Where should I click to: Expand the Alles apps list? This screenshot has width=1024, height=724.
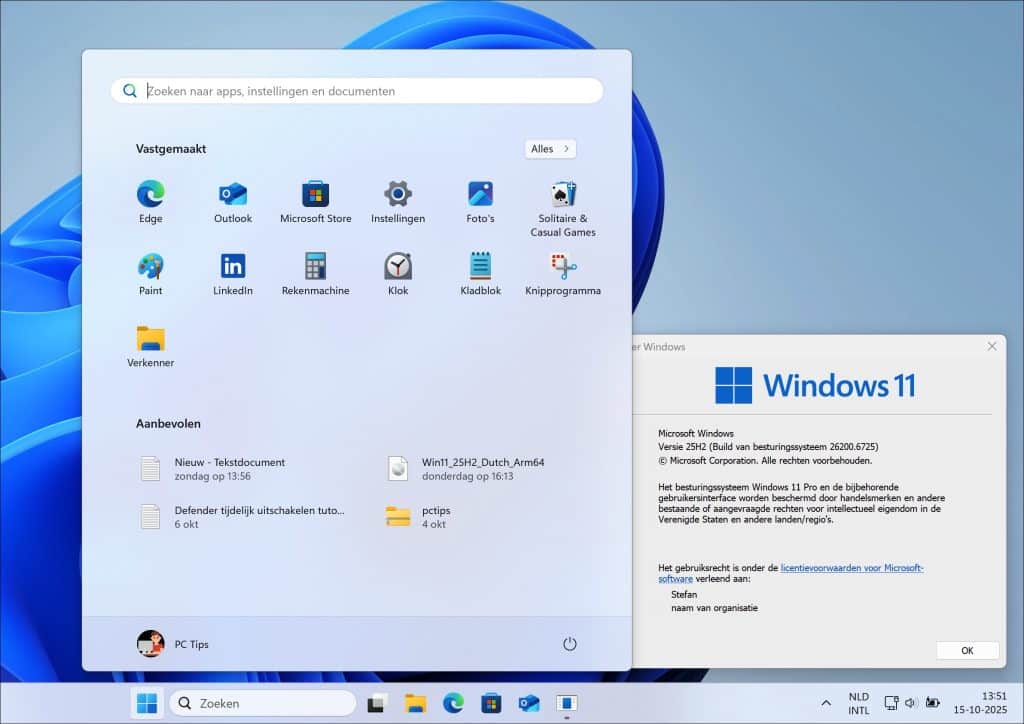point(550,149)
